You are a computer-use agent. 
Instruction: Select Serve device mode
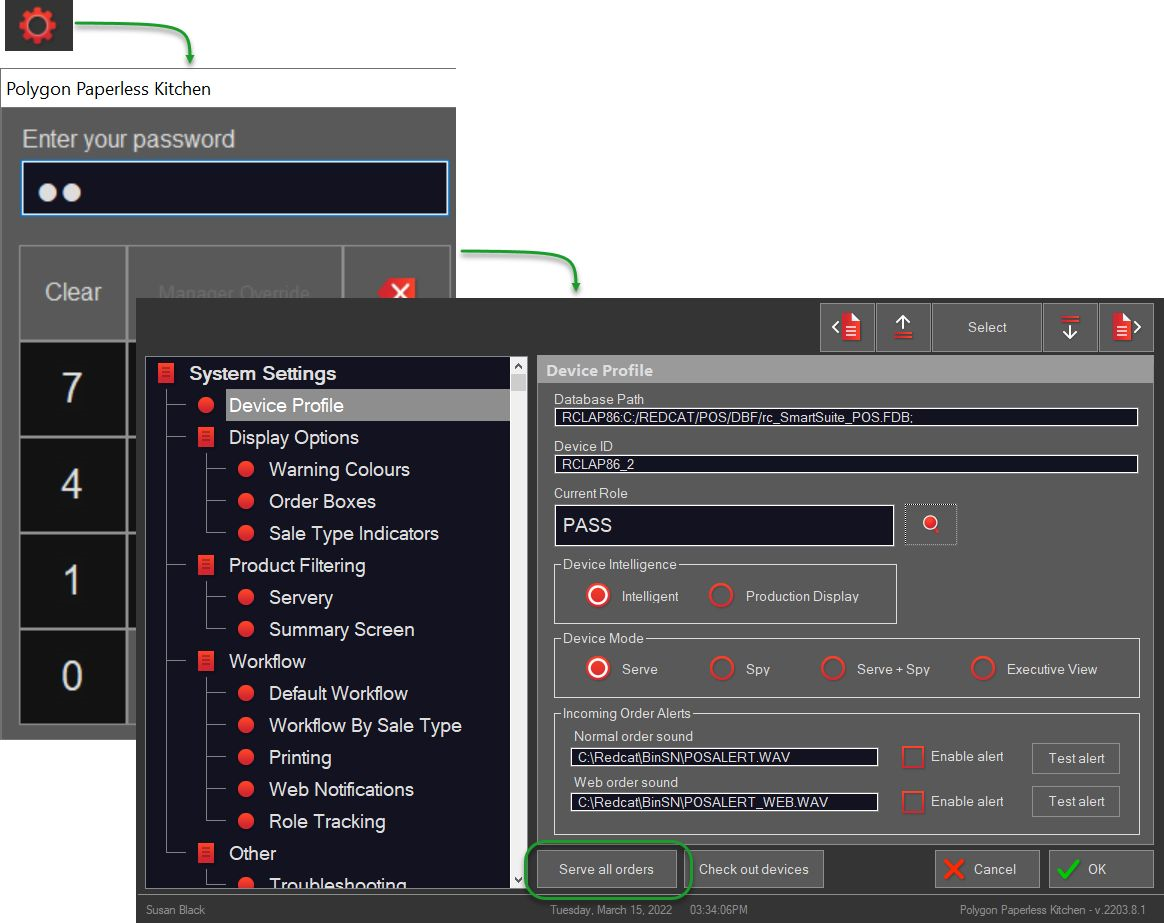598,668
